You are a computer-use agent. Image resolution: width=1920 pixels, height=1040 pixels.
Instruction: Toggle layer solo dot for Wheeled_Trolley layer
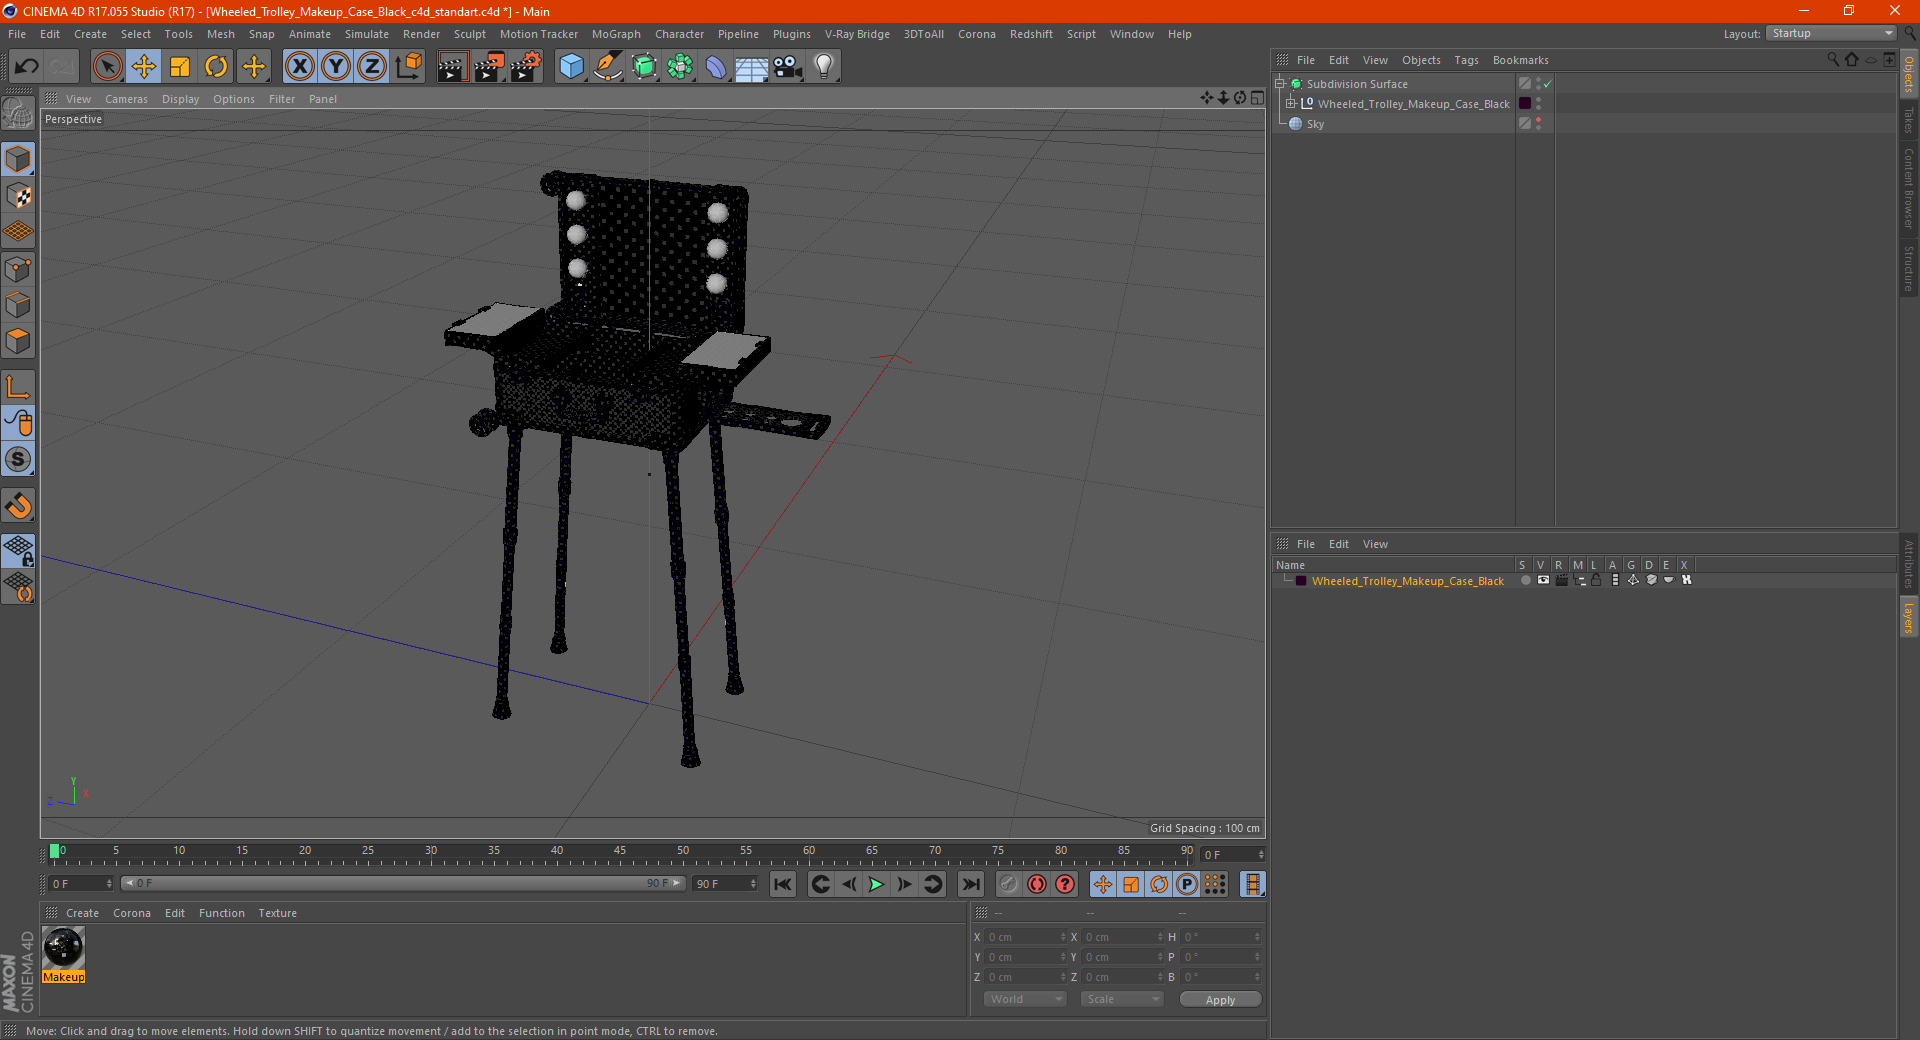coord(1525,581)
